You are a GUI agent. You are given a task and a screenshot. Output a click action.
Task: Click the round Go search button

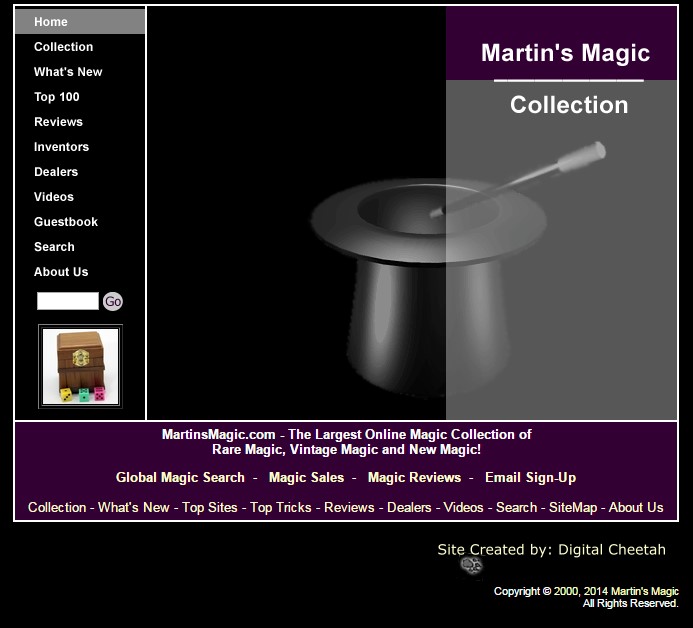(113, 301)
